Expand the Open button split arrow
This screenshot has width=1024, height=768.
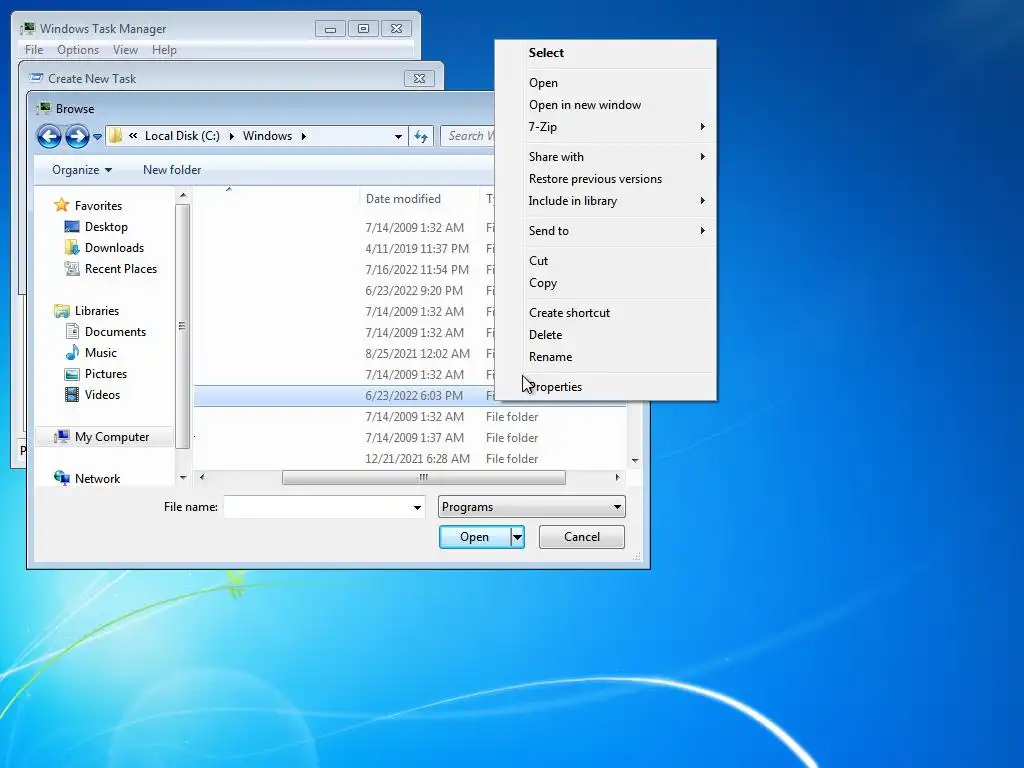coord(517,537)
